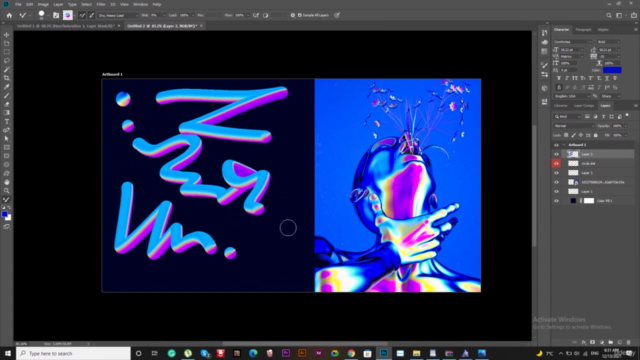This screenshot has width=640, height=360.
Task: Select the Move tool
Action: tap(7, 35)
